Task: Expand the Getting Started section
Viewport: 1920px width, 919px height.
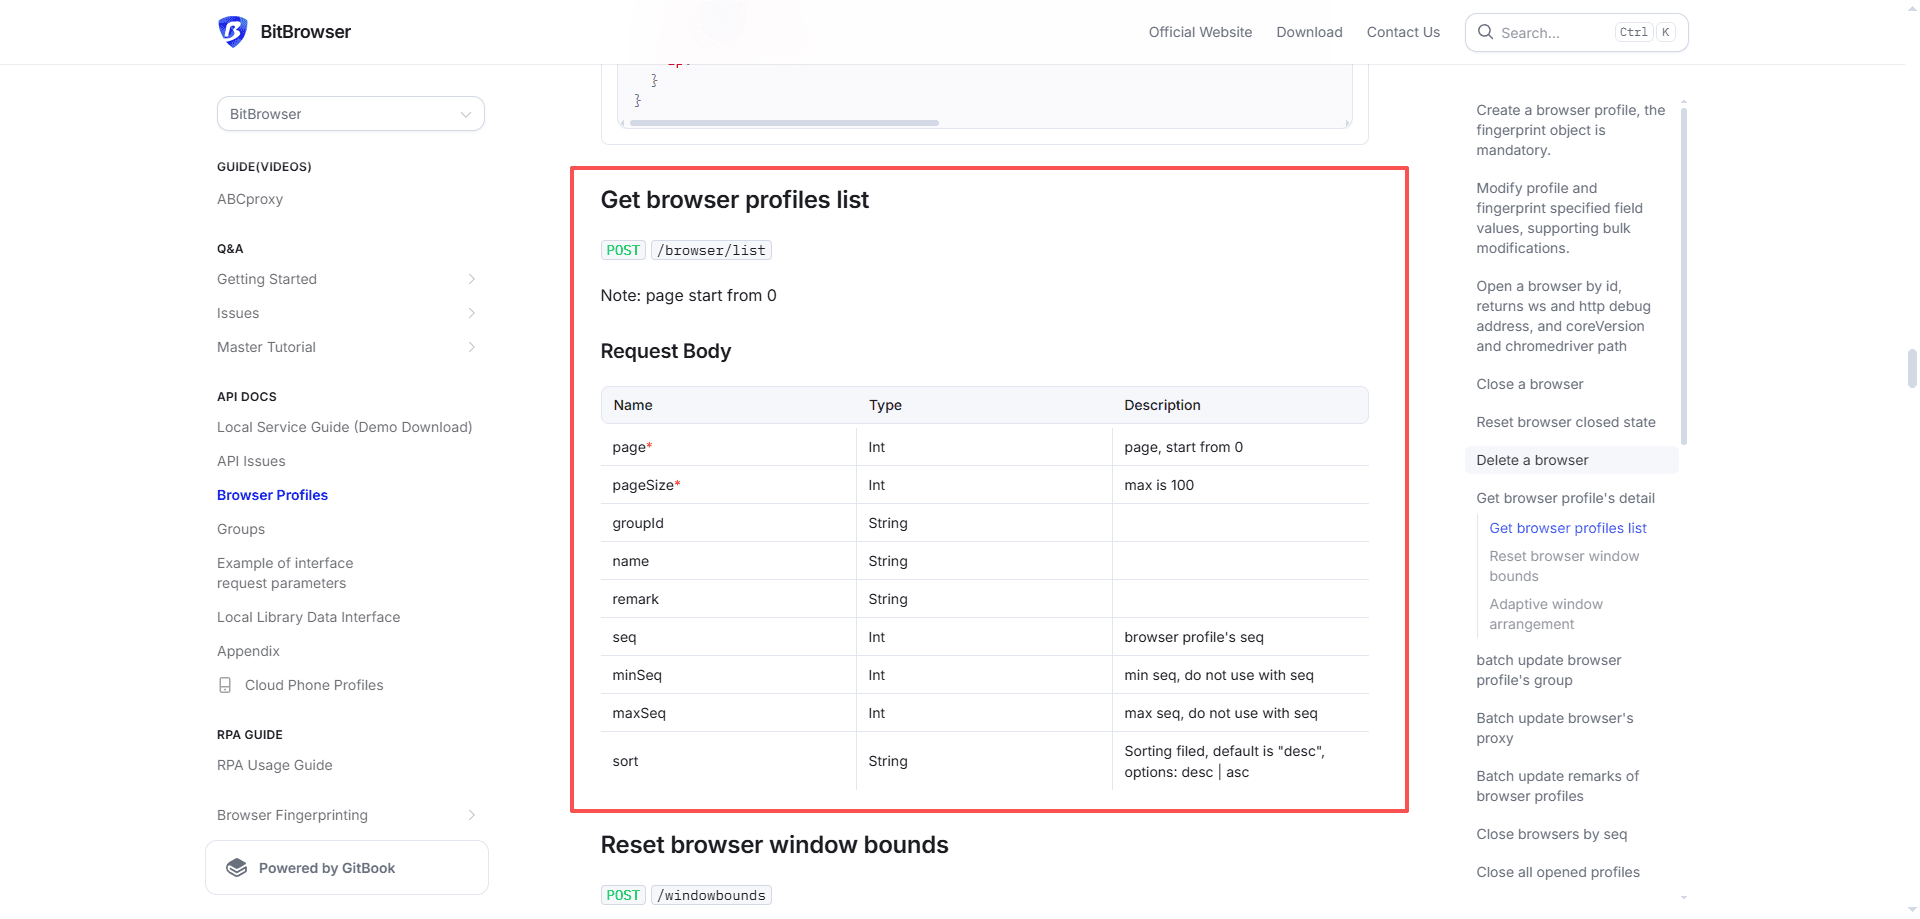Action: click(x=471, y=279)
